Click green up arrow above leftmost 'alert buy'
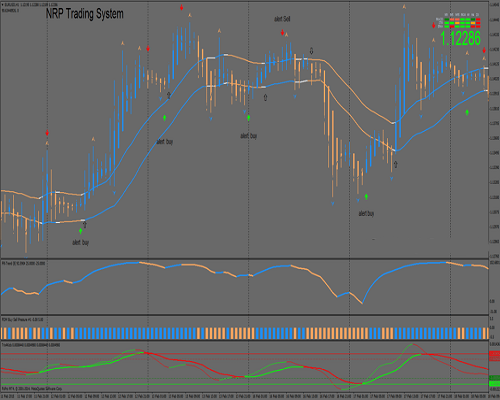This screenshot has width=500, height=400. (x=81, y=231)
